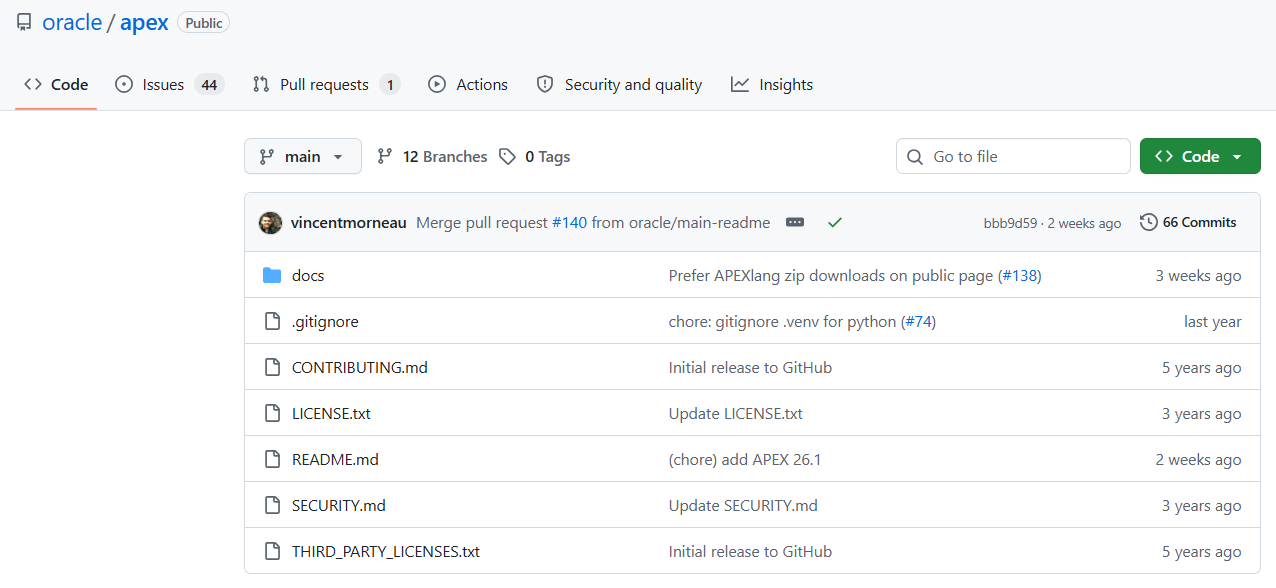Open pull request #140 link
This screenshot has height=588, width=1276.
coord(569,223)
